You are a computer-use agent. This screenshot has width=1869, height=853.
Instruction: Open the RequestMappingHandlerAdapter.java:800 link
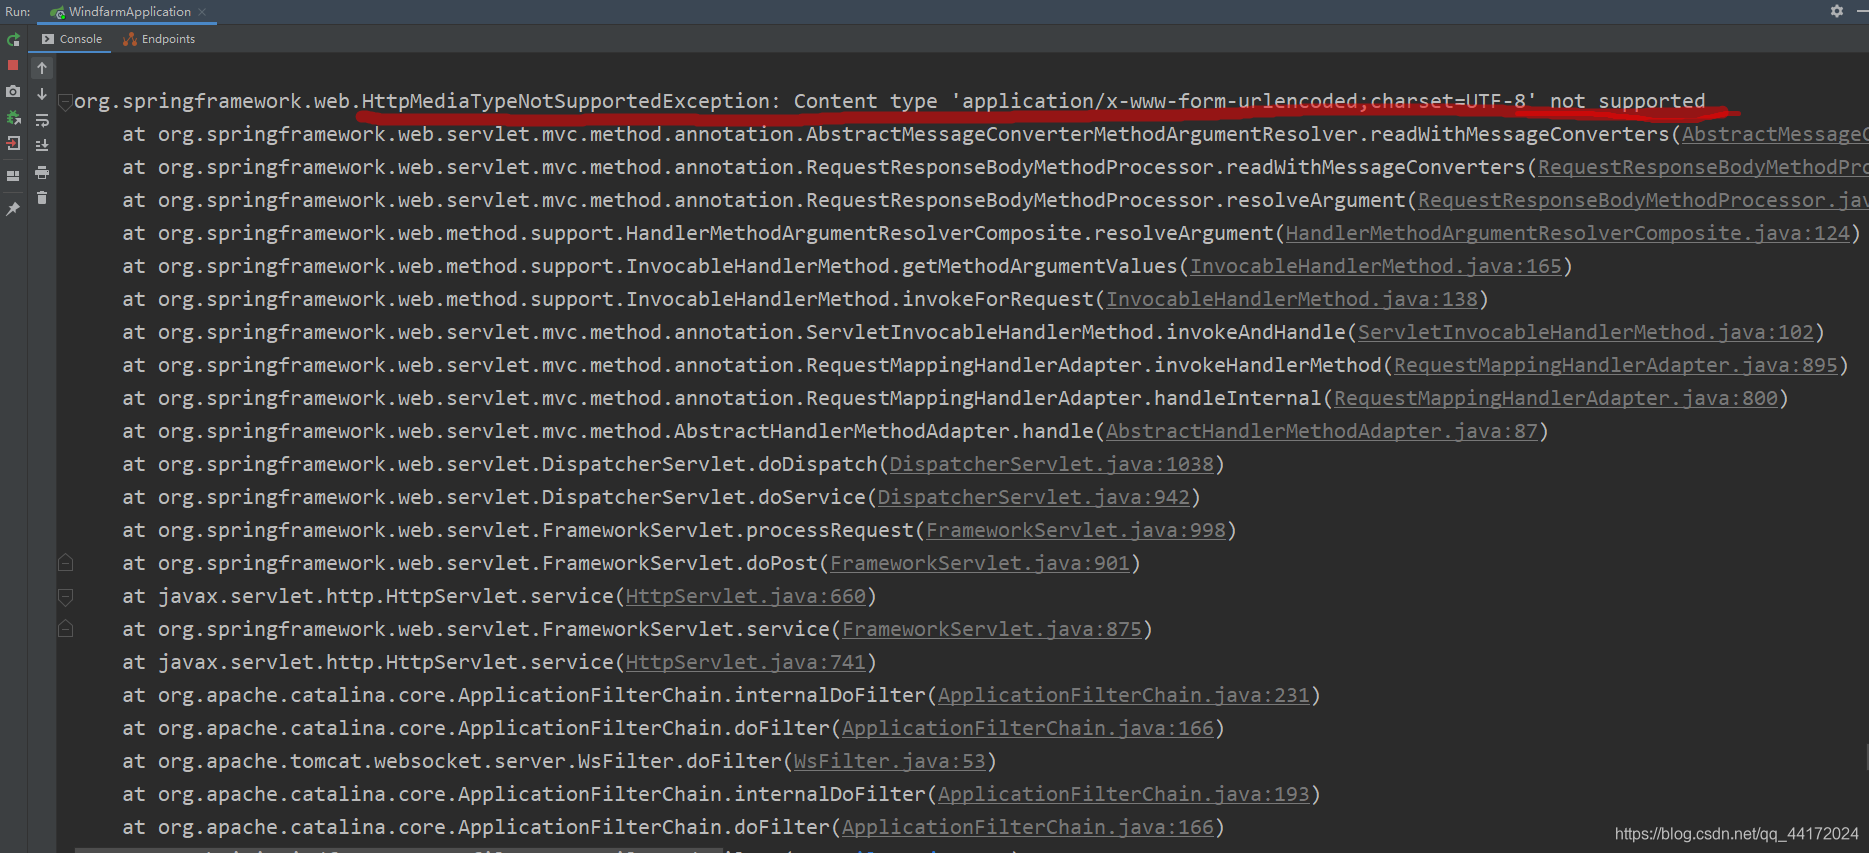[1555, 398]
